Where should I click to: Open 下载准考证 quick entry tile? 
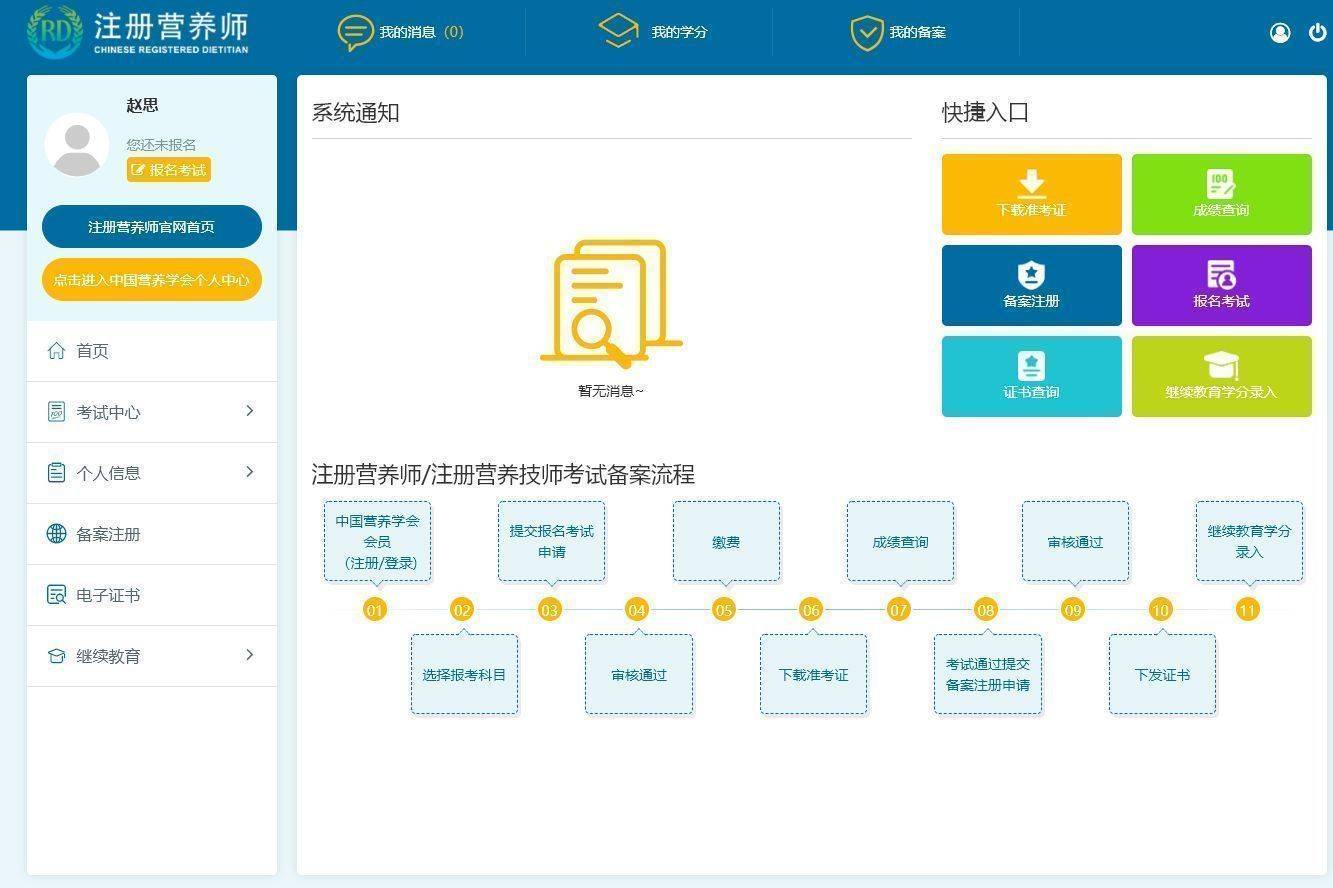click(x=1031, y=194)
